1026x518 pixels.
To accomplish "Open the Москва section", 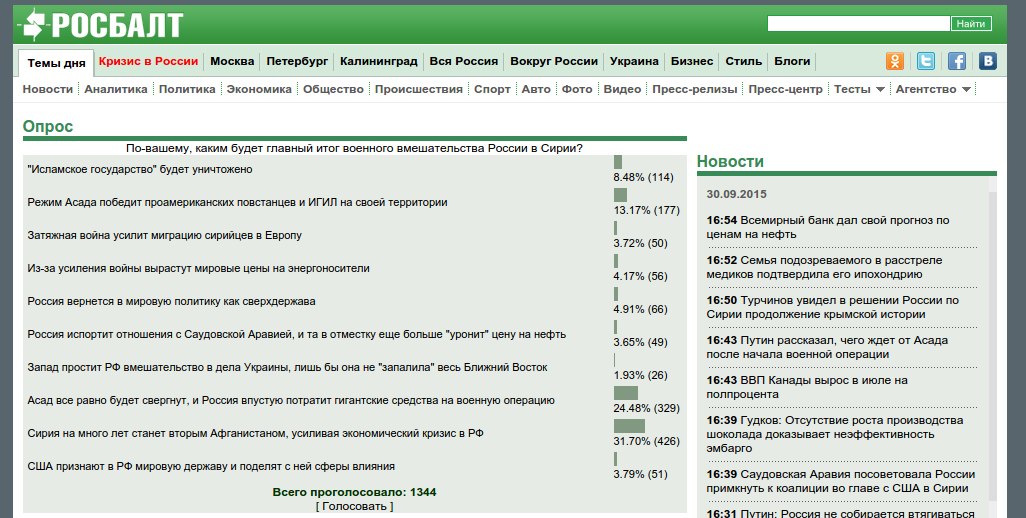I will [232, 61].
